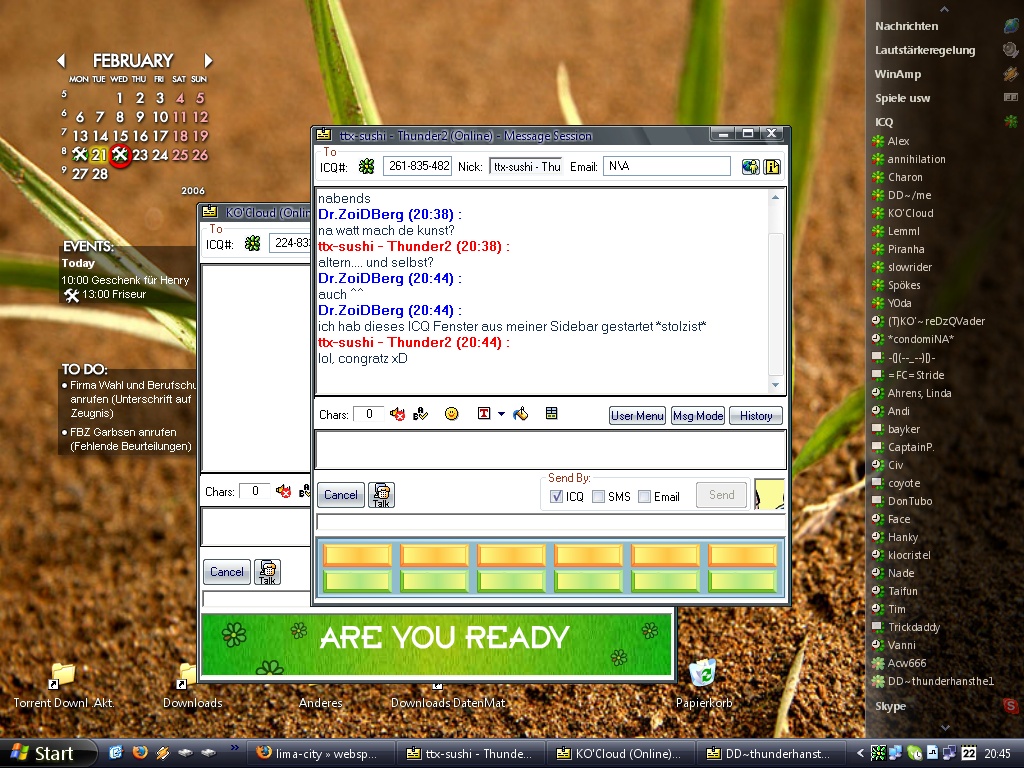Click the green table icon in message toolbar
Screen dimensions: 1024x768
click(551, 414)
